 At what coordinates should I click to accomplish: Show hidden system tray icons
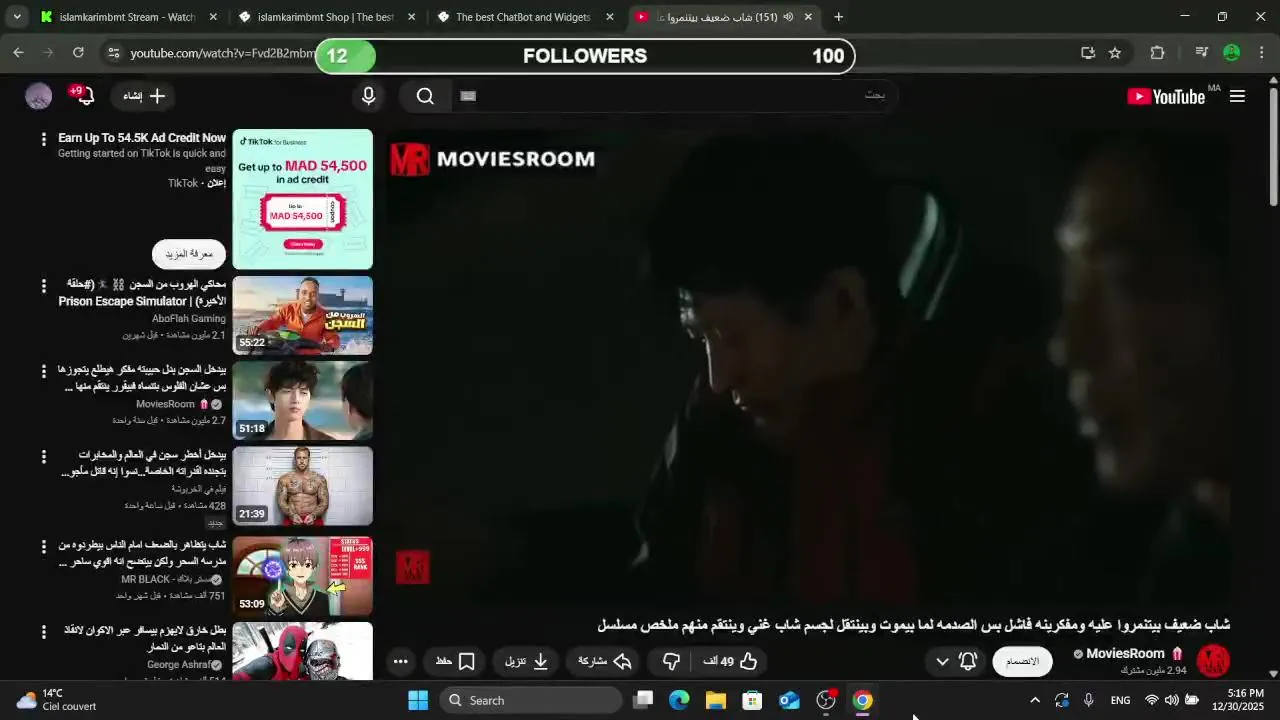[x=1035, y=700]
